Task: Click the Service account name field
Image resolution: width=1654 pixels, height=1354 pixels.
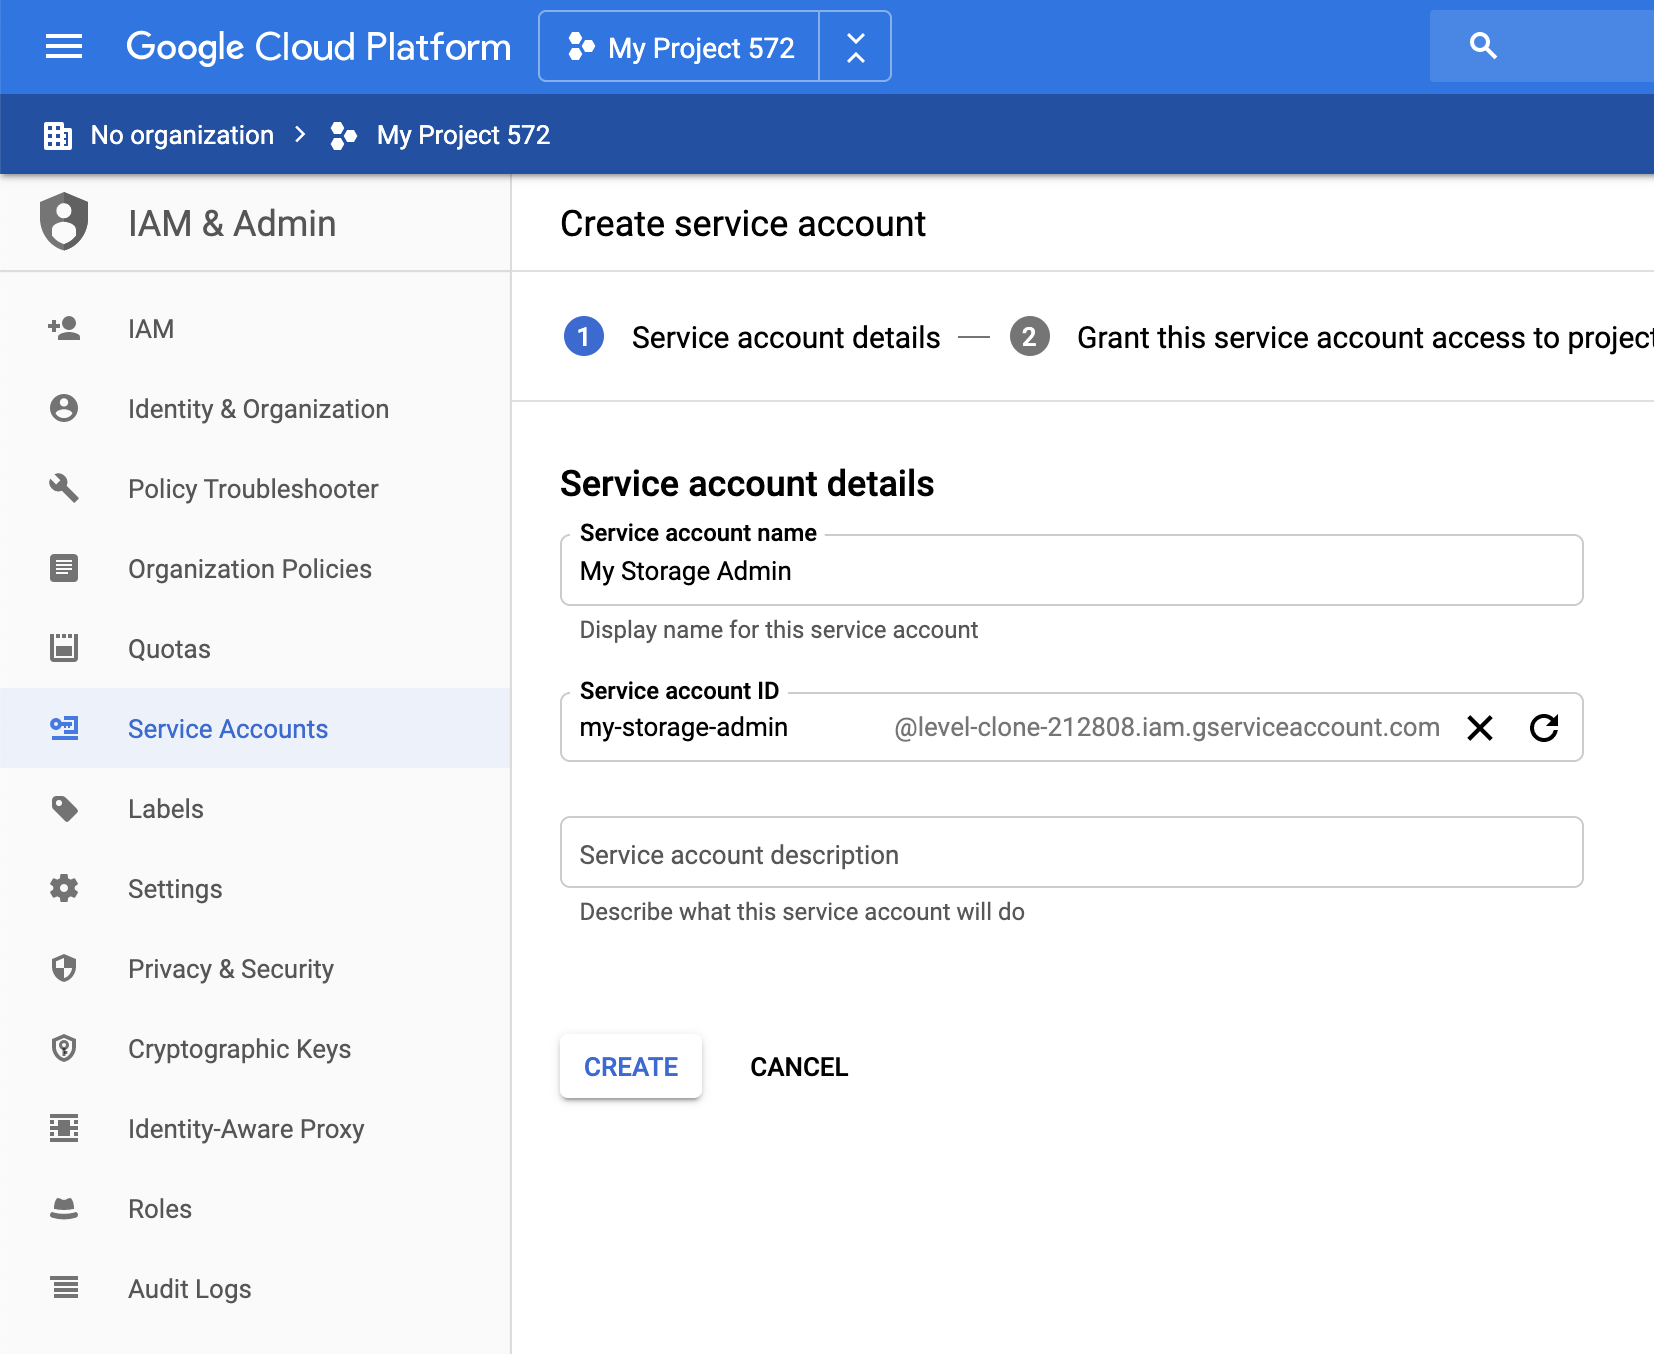Action: pyautogui.click(x=1070, y=571)
